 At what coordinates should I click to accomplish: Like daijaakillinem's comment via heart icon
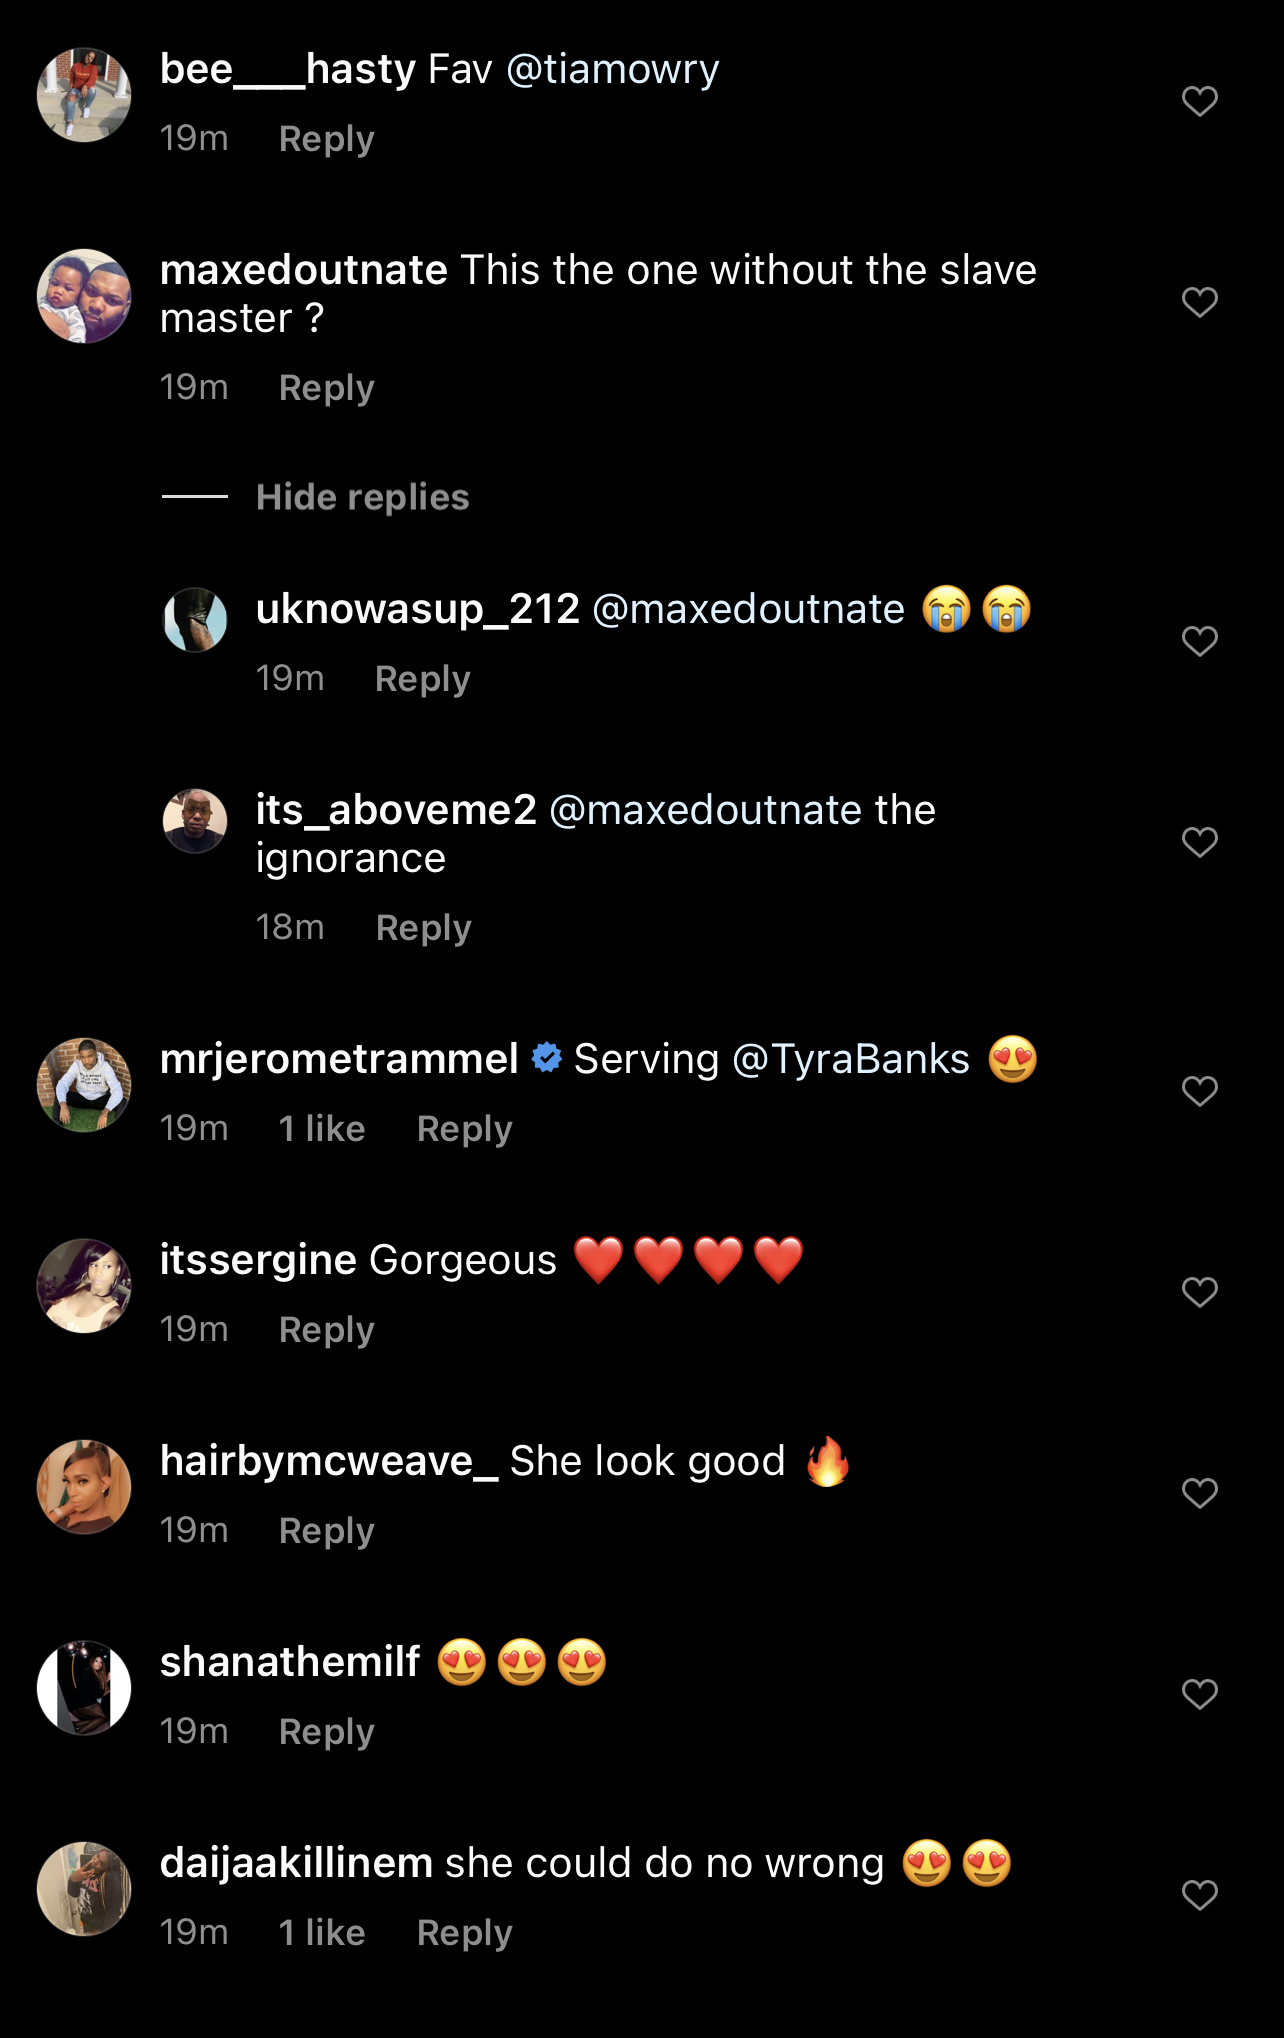coord(1199,1895)
